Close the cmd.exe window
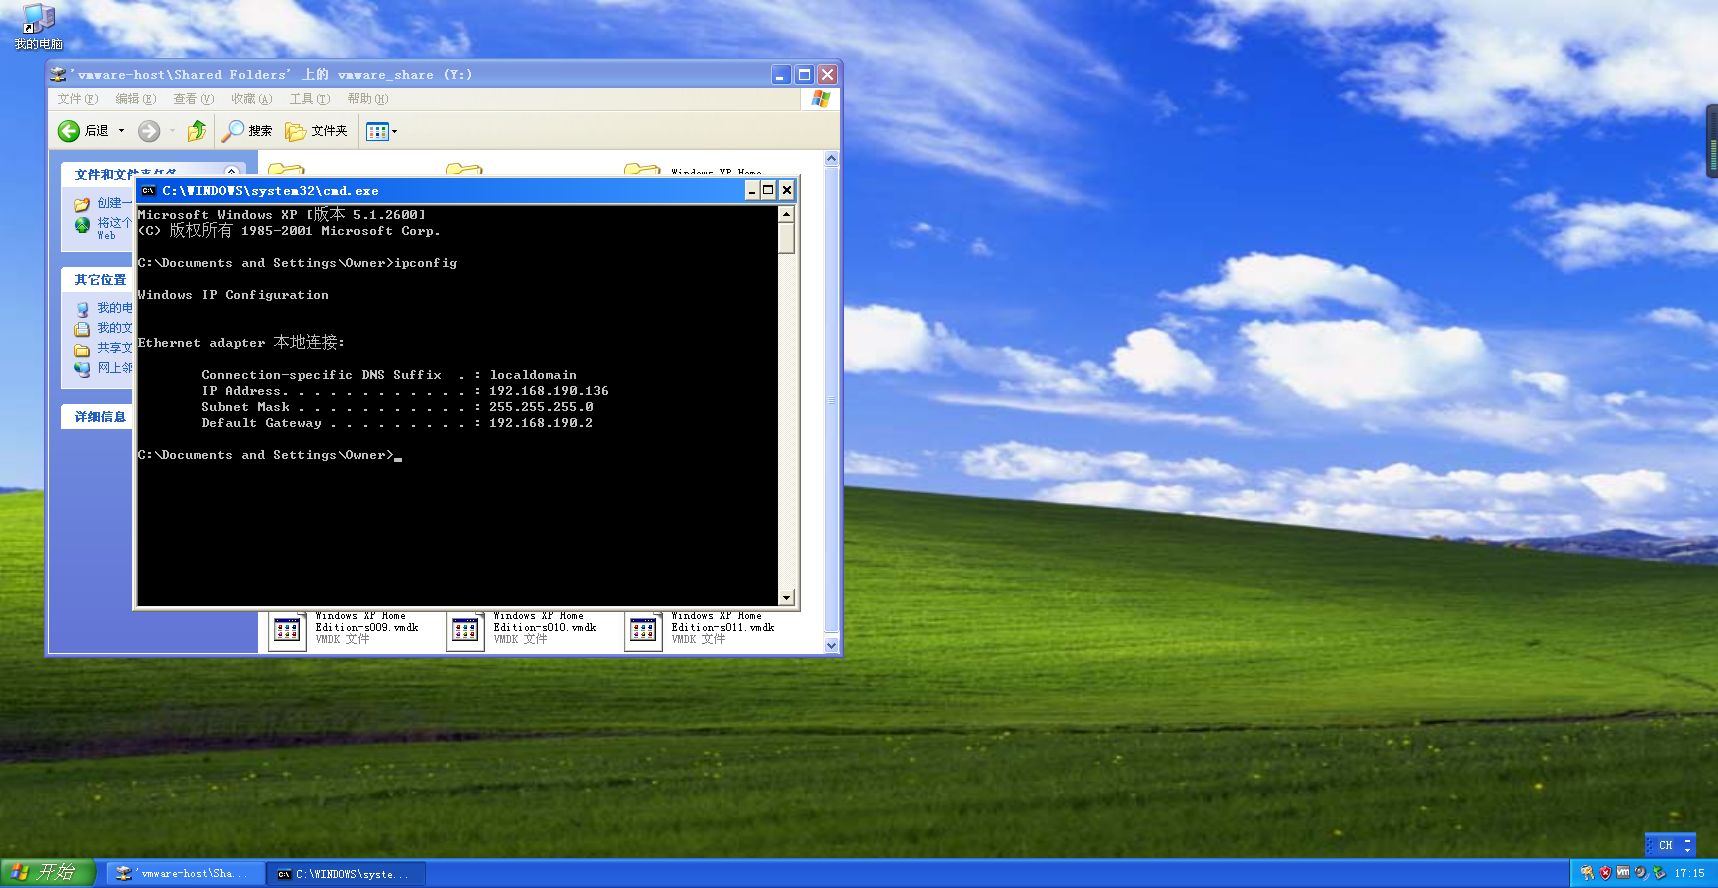The width and height of the screenshot is (1718, 888). click(x=787, y=191)
